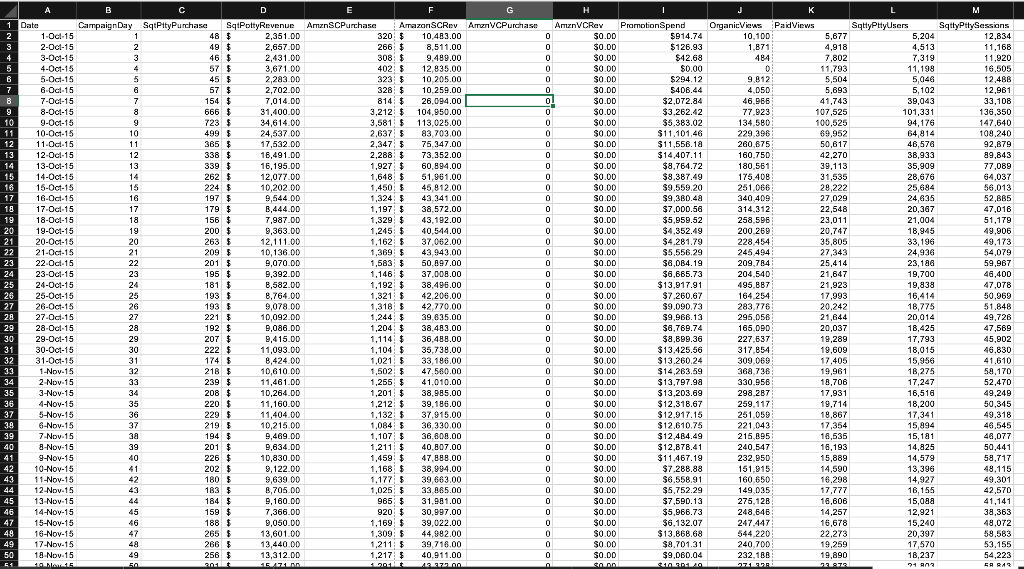
Task: Click the 'AmznSCPurchase' header cell
Action: click(x=349, y=25)
